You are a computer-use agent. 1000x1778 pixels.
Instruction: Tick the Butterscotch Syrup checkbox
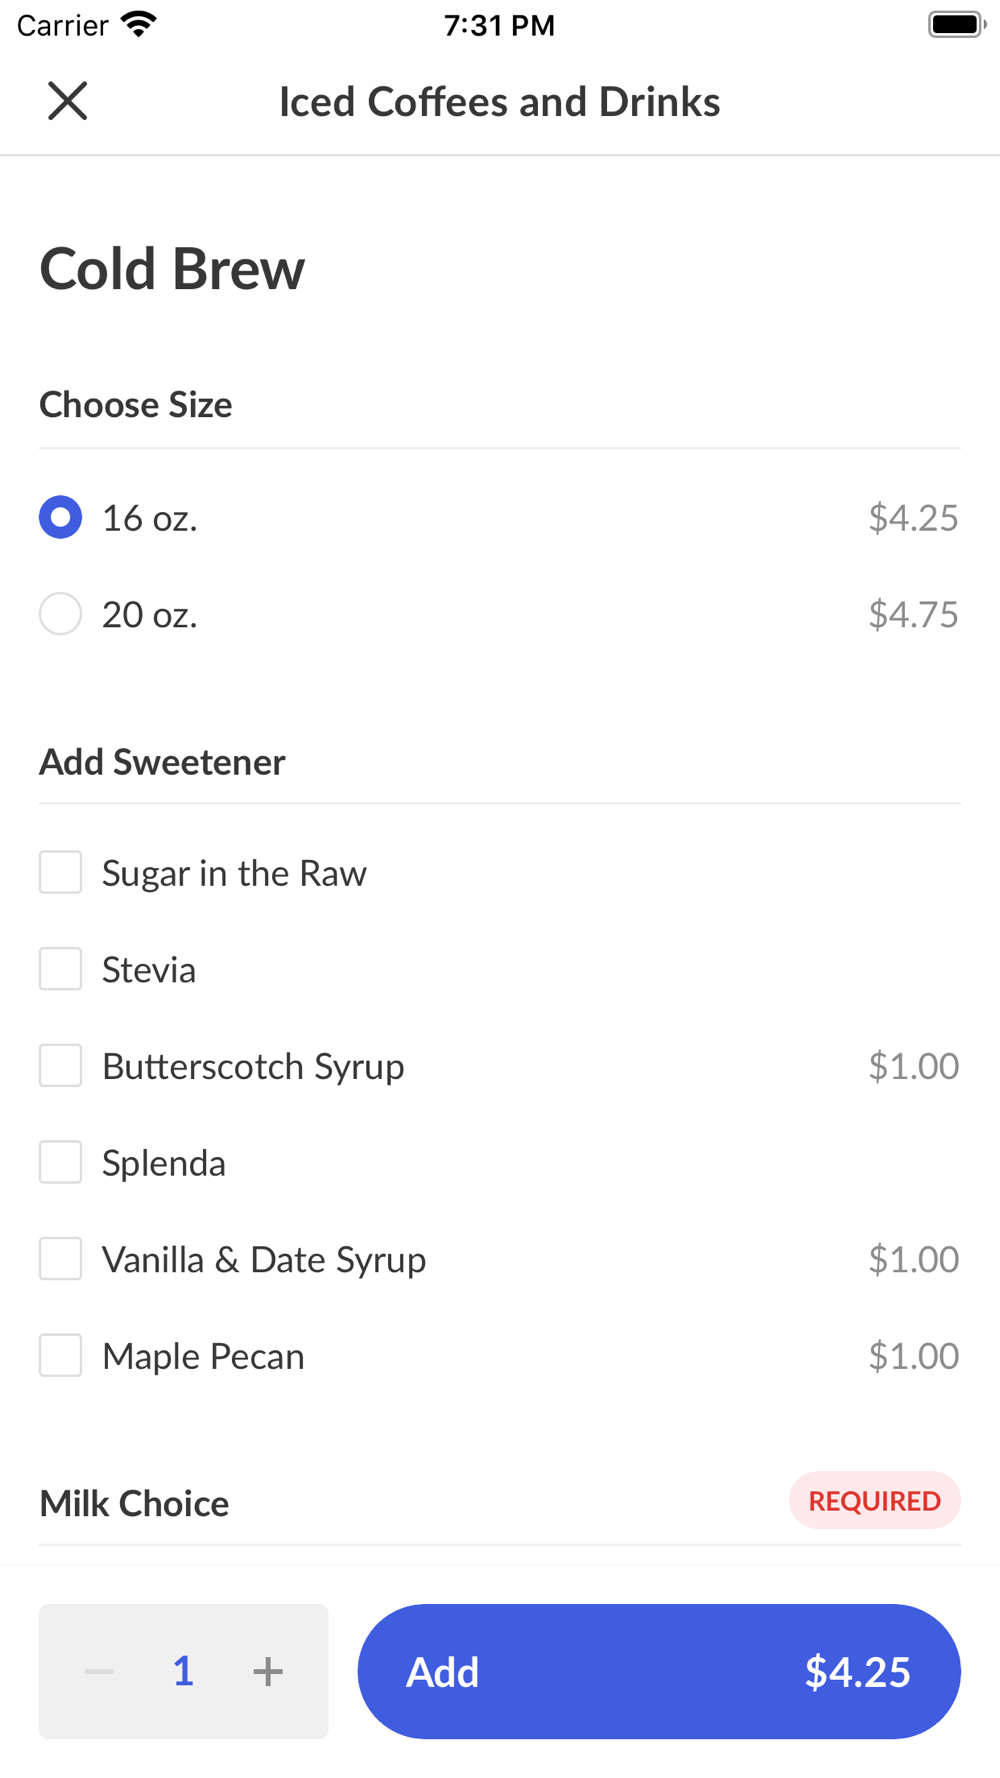(x=61, y=1066)
